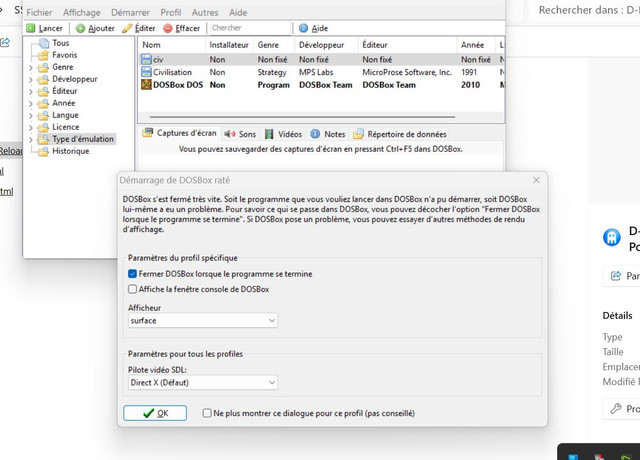
Task: Click the Installateur column header
Action: click(x=229, y=45)
